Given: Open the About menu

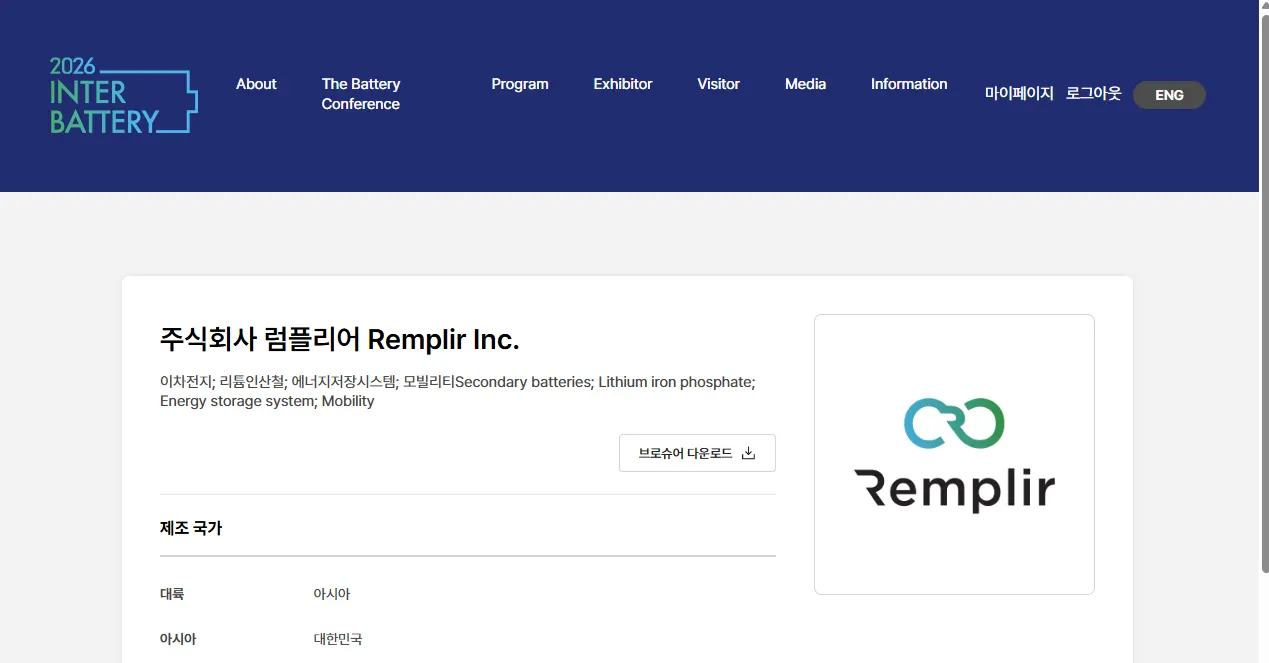Looking at the screenshot, I should pos(256,84).
